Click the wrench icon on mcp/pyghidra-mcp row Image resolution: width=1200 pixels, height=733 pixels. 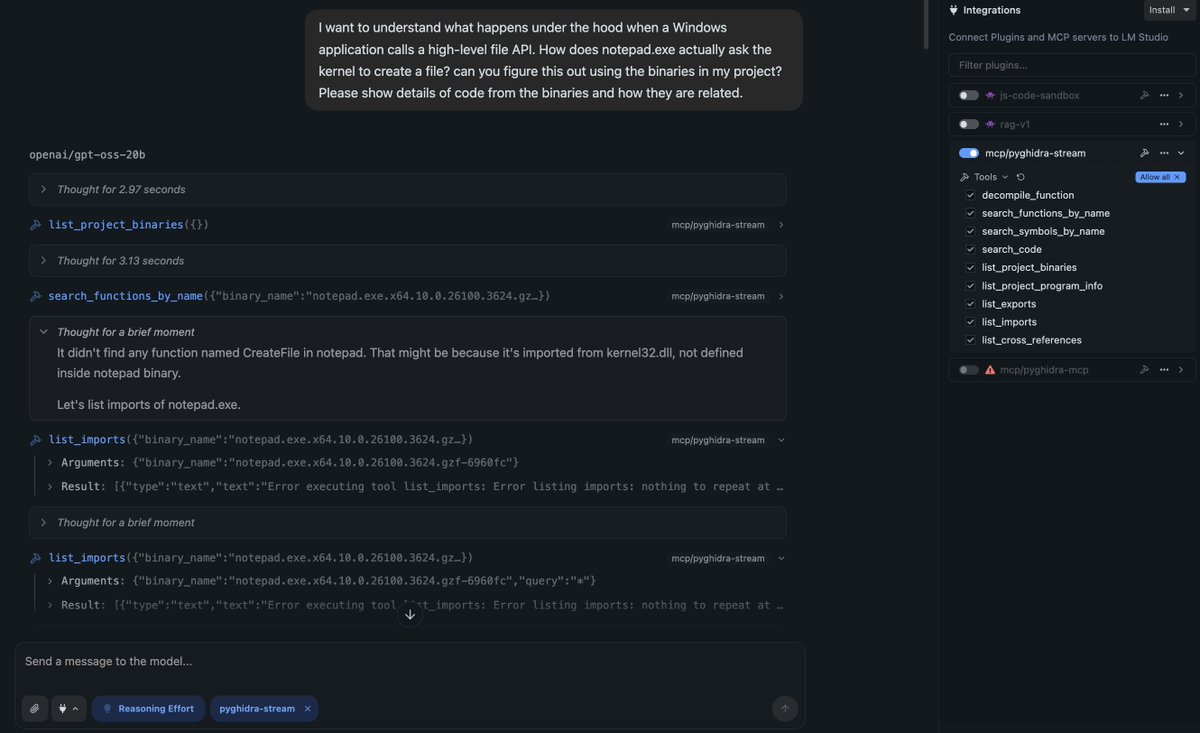pyautogui.click(x=1145, y=370)
